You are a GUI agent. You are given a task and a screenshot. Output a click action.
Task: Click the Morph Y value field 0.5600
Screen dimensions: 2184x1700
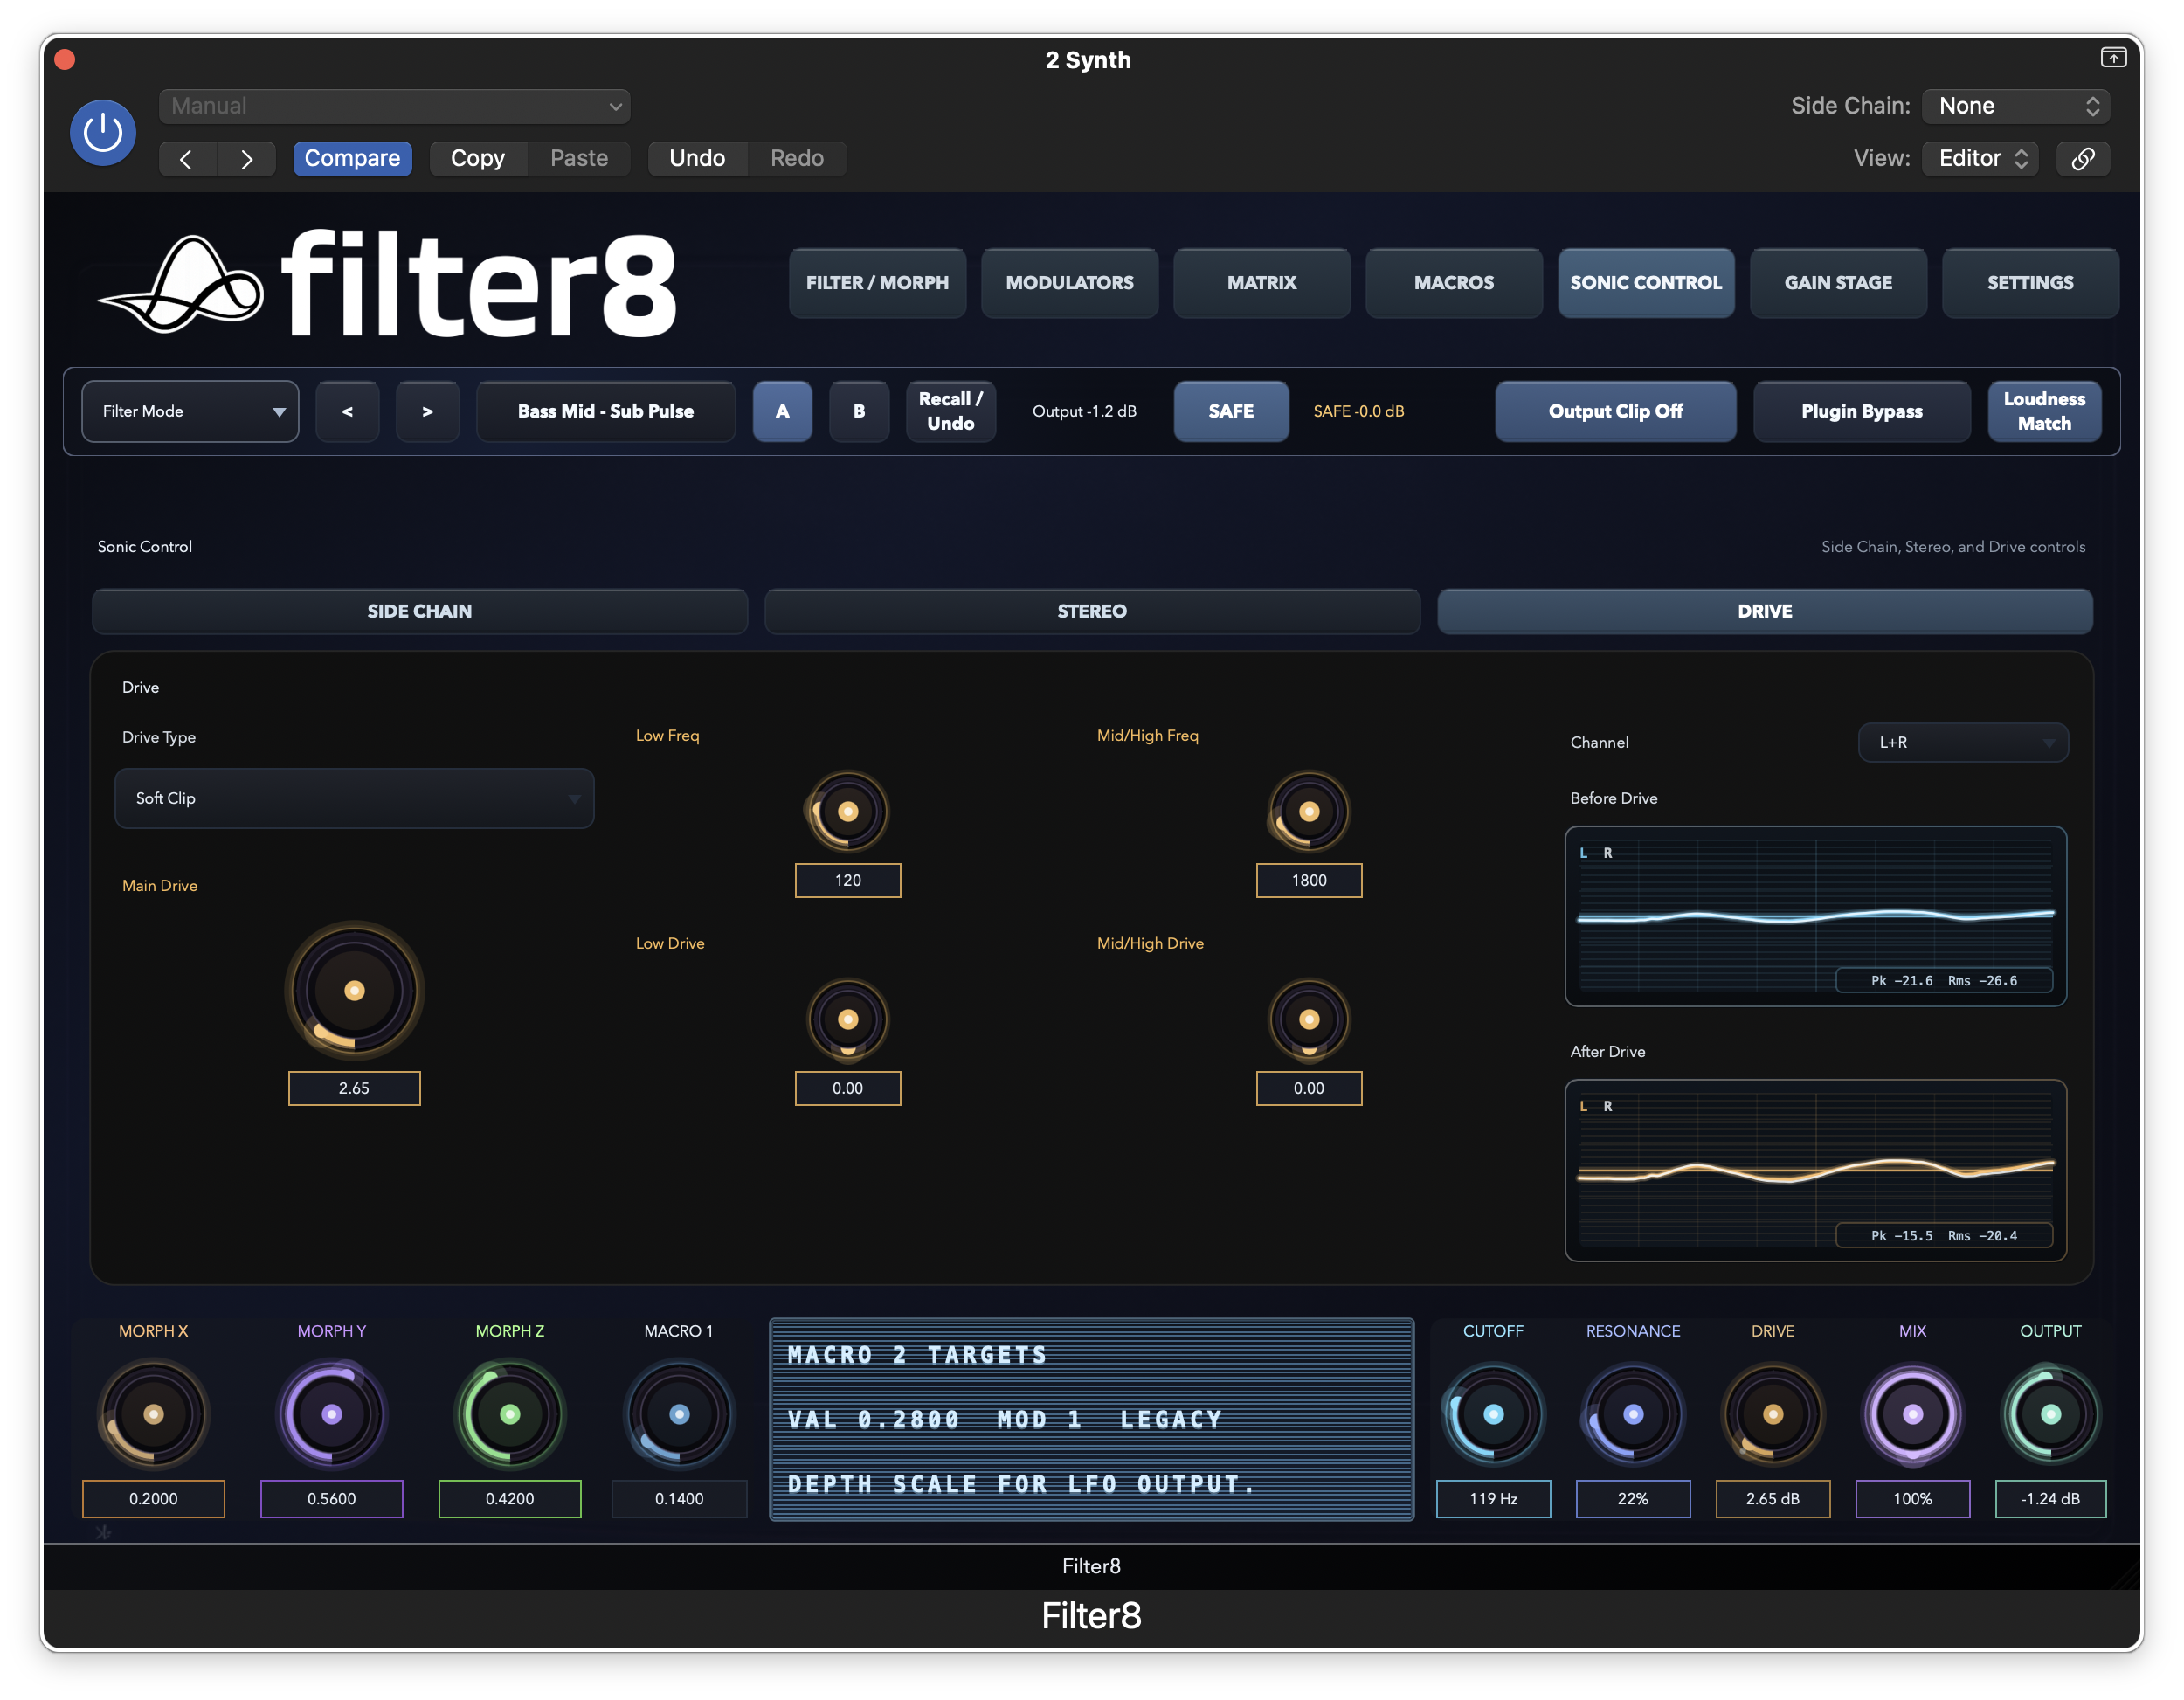tap(331, 1497)
